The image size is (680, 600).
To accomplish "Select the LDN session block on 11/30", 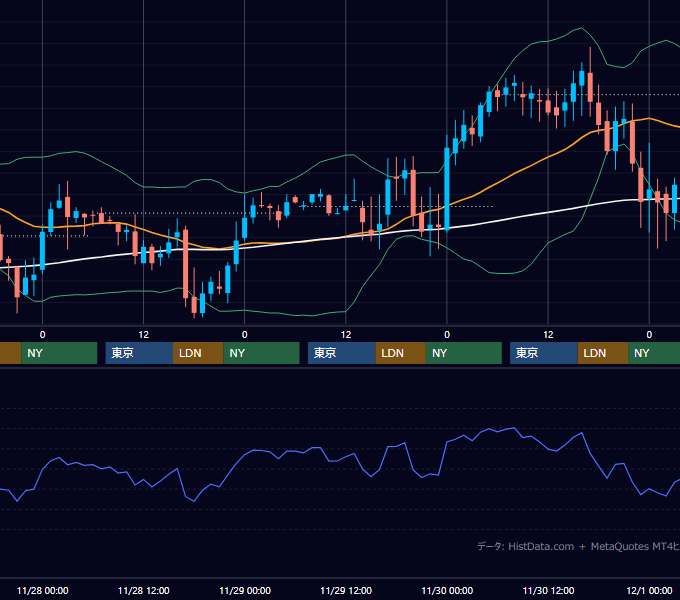I will pos(603,353).
